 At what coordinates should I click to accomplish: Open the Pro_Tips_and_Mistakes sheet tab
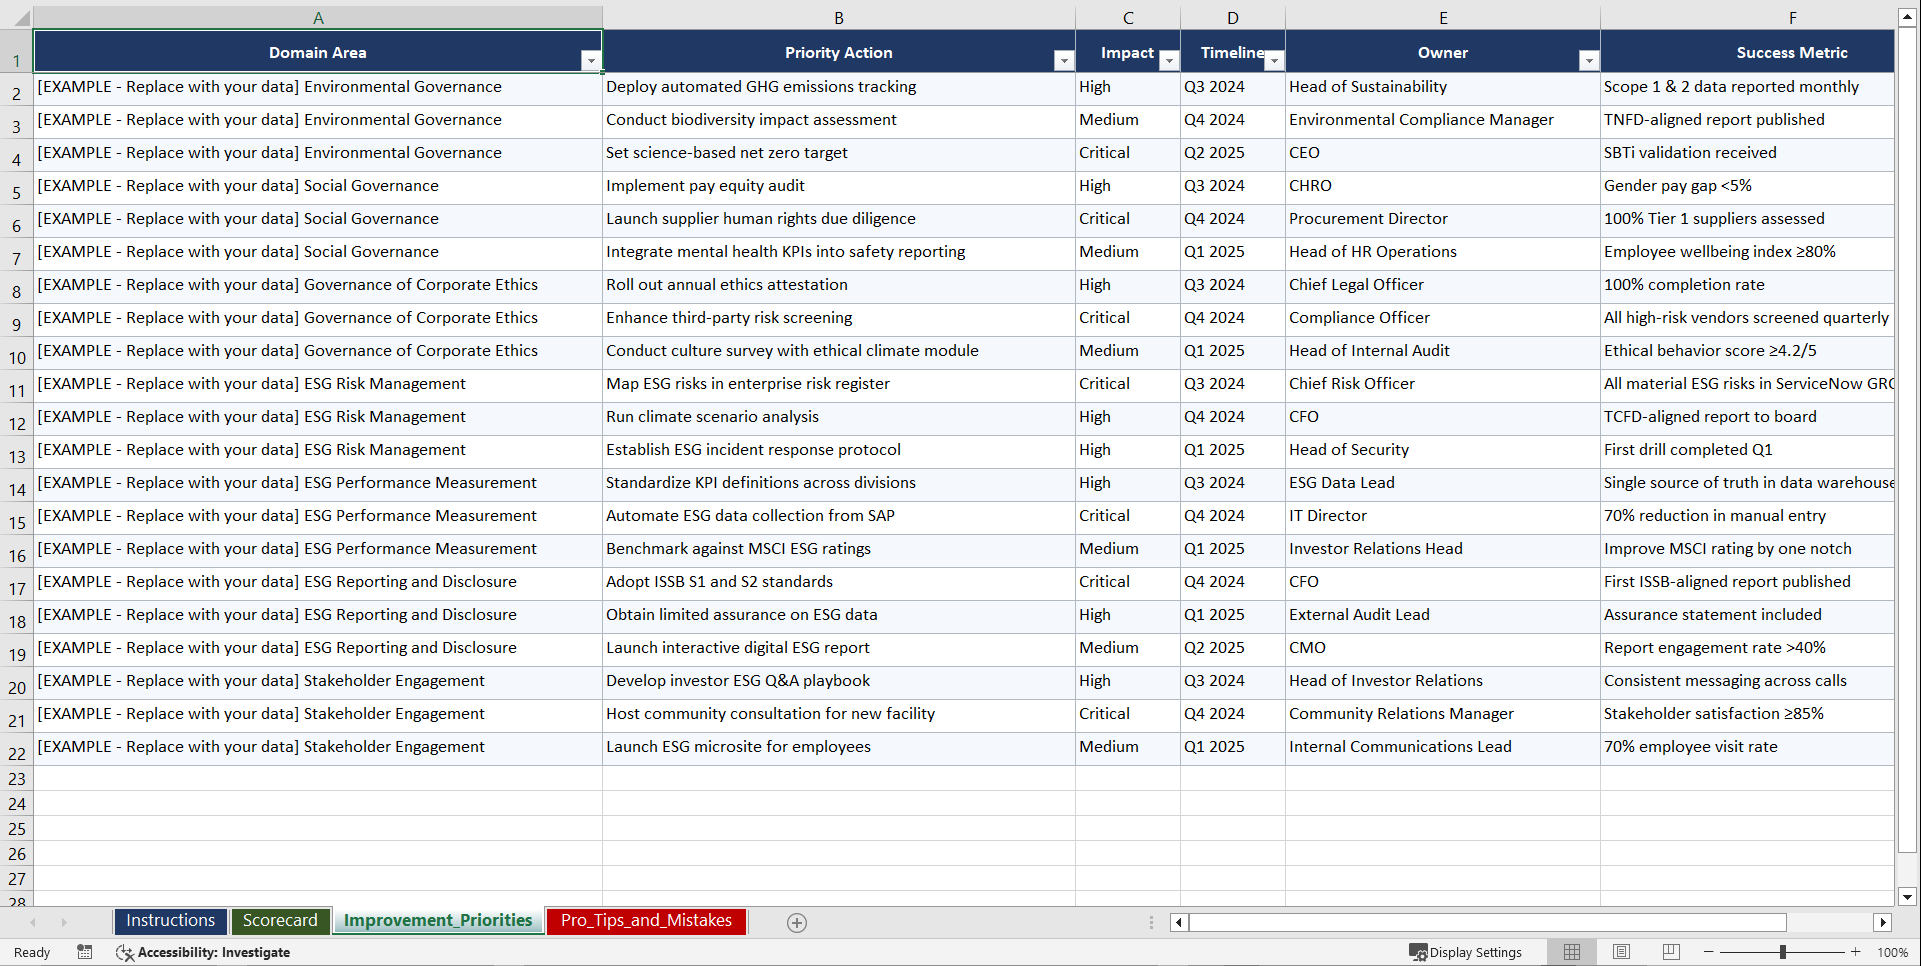tap(645, 920)
